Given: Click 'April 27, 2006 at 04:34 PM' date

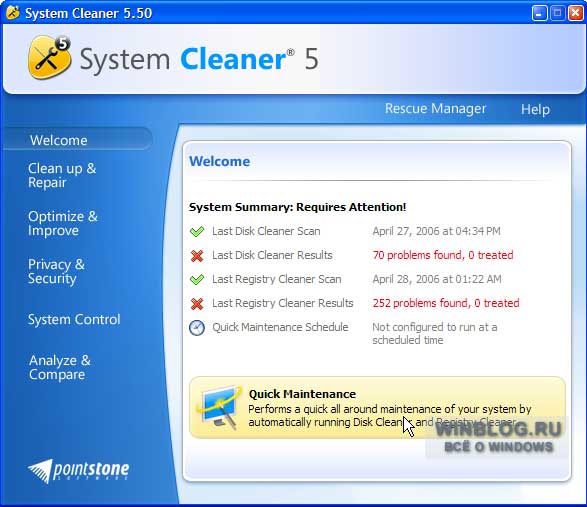Looking at the screenshot, I should (x=437, y=231).
